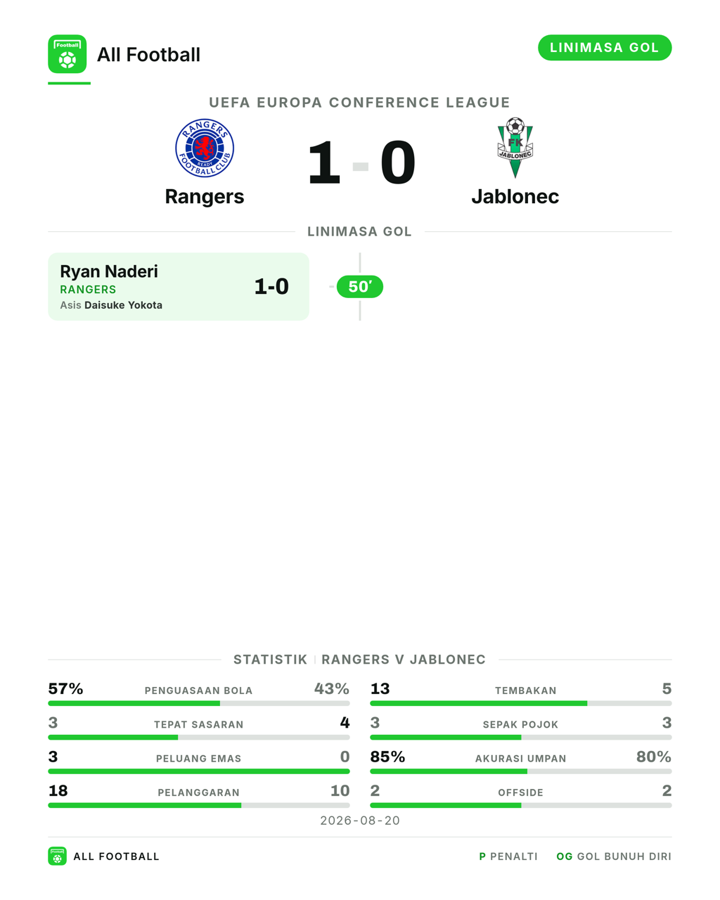Click the small All Football footer icon
The image size is (720, 900).
coord(57,856)
